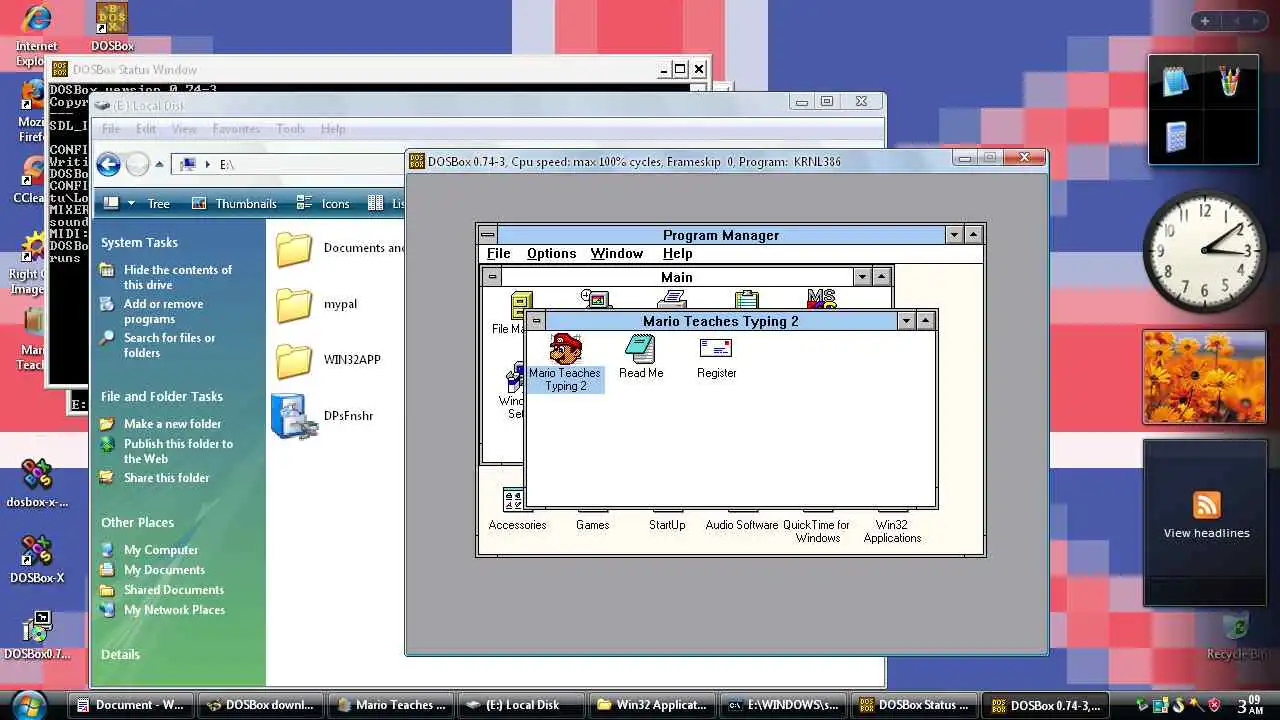Open the WIN32APP folder

click(327, 360)
